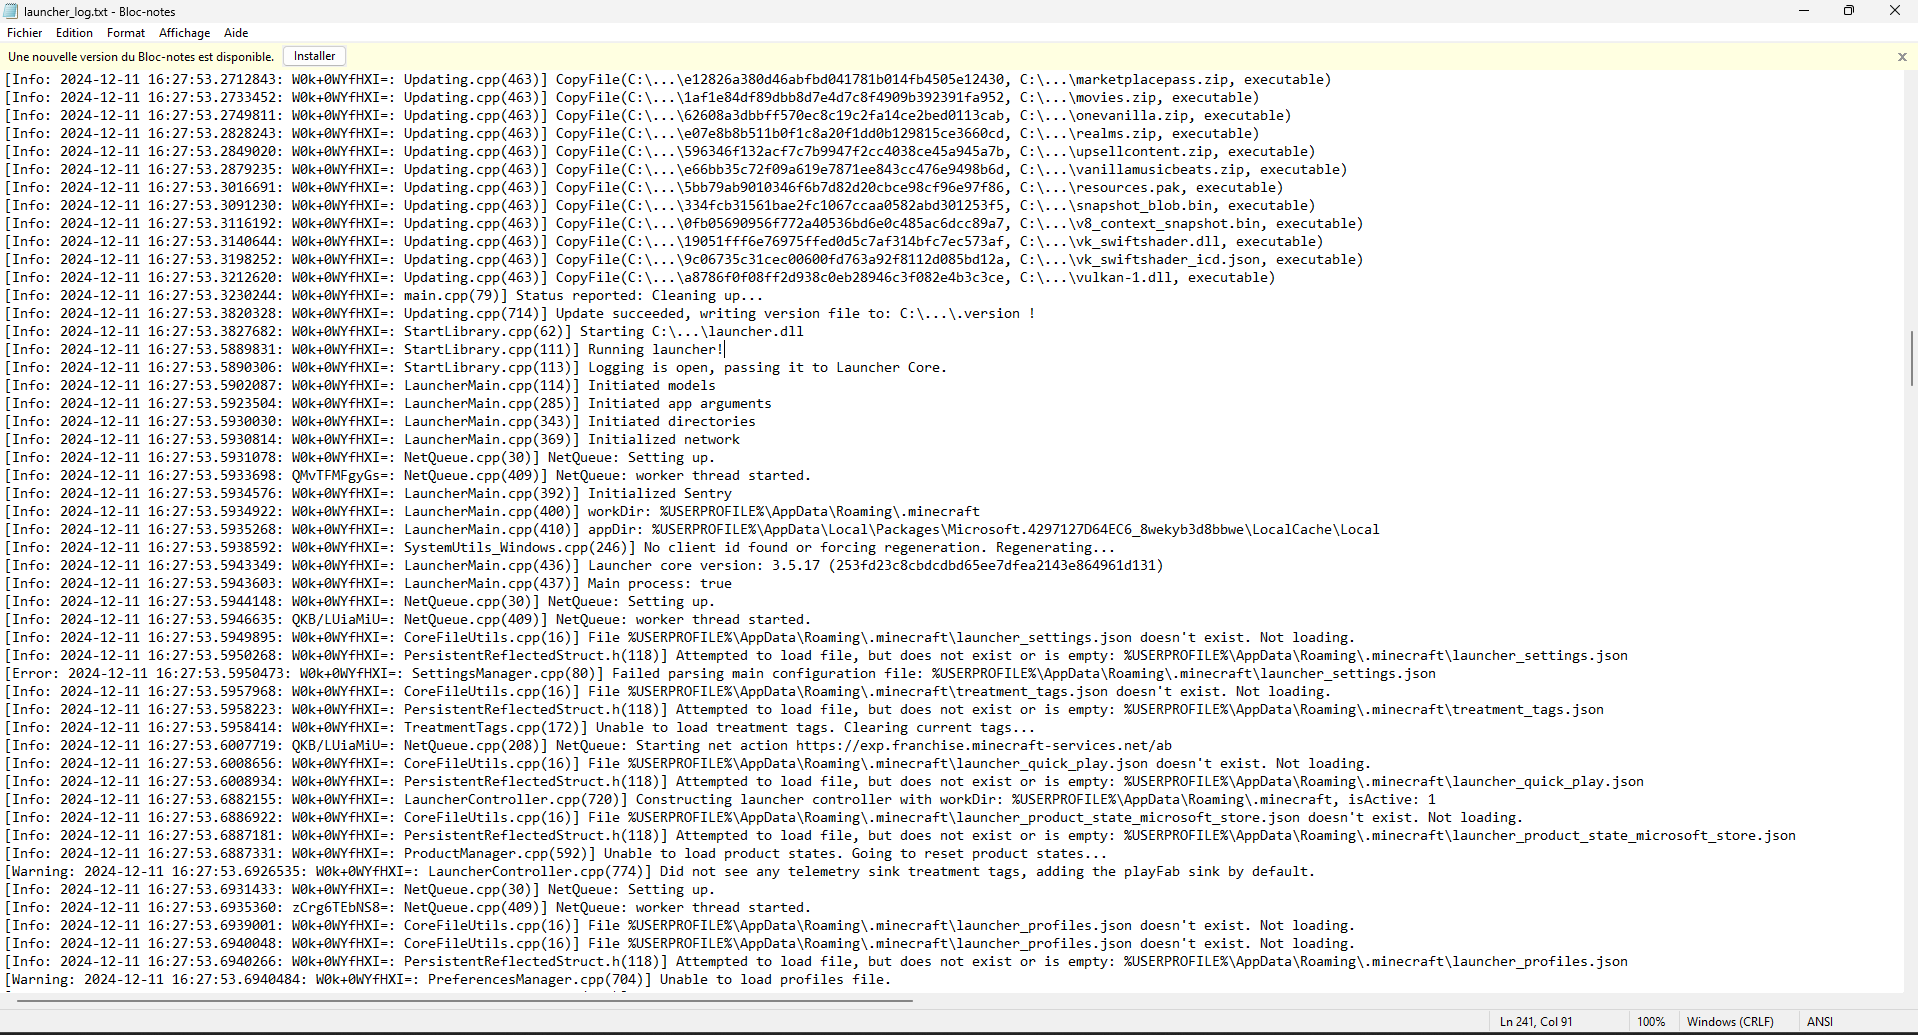The width and height of the screenshot is (1918, 1035).
Task: Open the Edition menu
Action: [74, 33]
